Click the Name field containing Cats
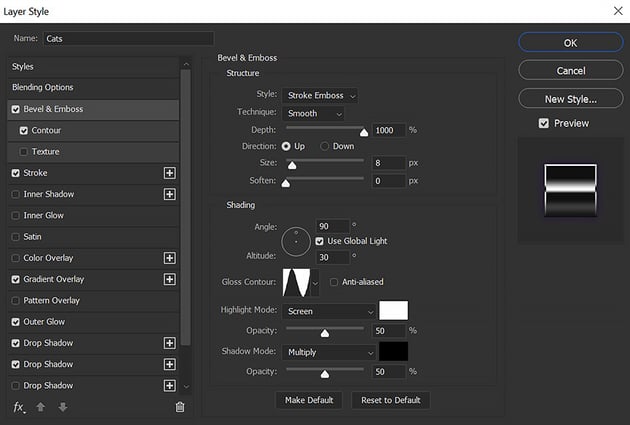Screen dimensions: 630x425 pos(127,38)
